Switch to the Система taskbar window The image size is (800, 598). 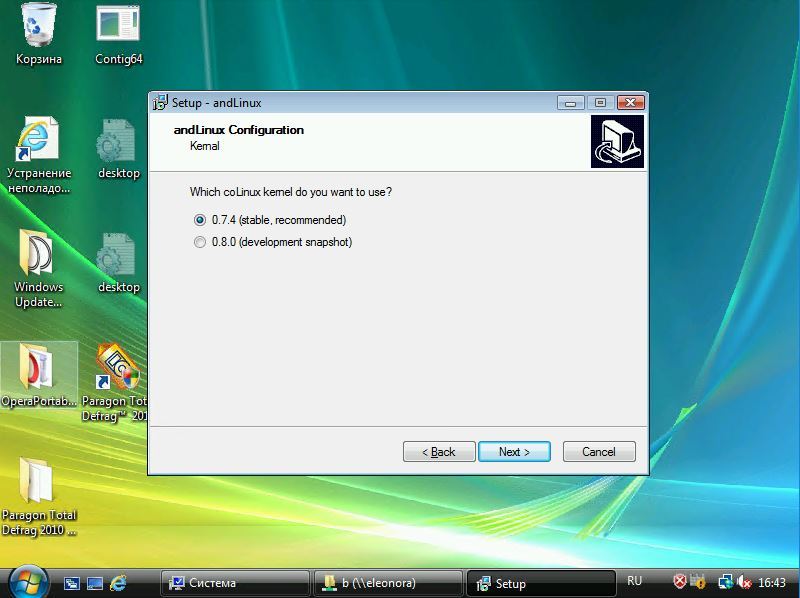pos(235,583)
